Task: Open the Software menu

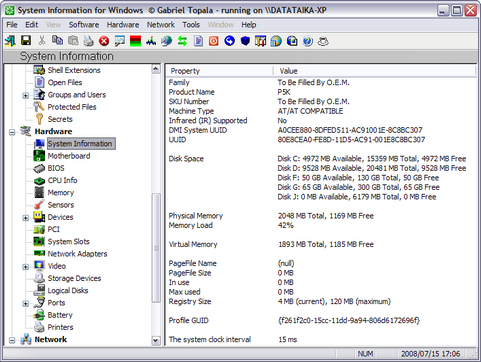Action: pos(84,25)
